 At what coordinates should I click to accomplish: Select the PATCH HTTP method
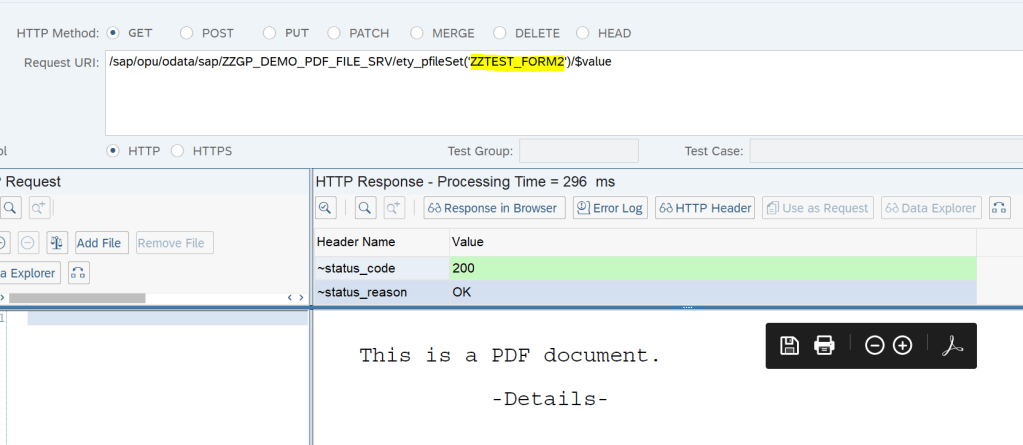tap(334, 33)
